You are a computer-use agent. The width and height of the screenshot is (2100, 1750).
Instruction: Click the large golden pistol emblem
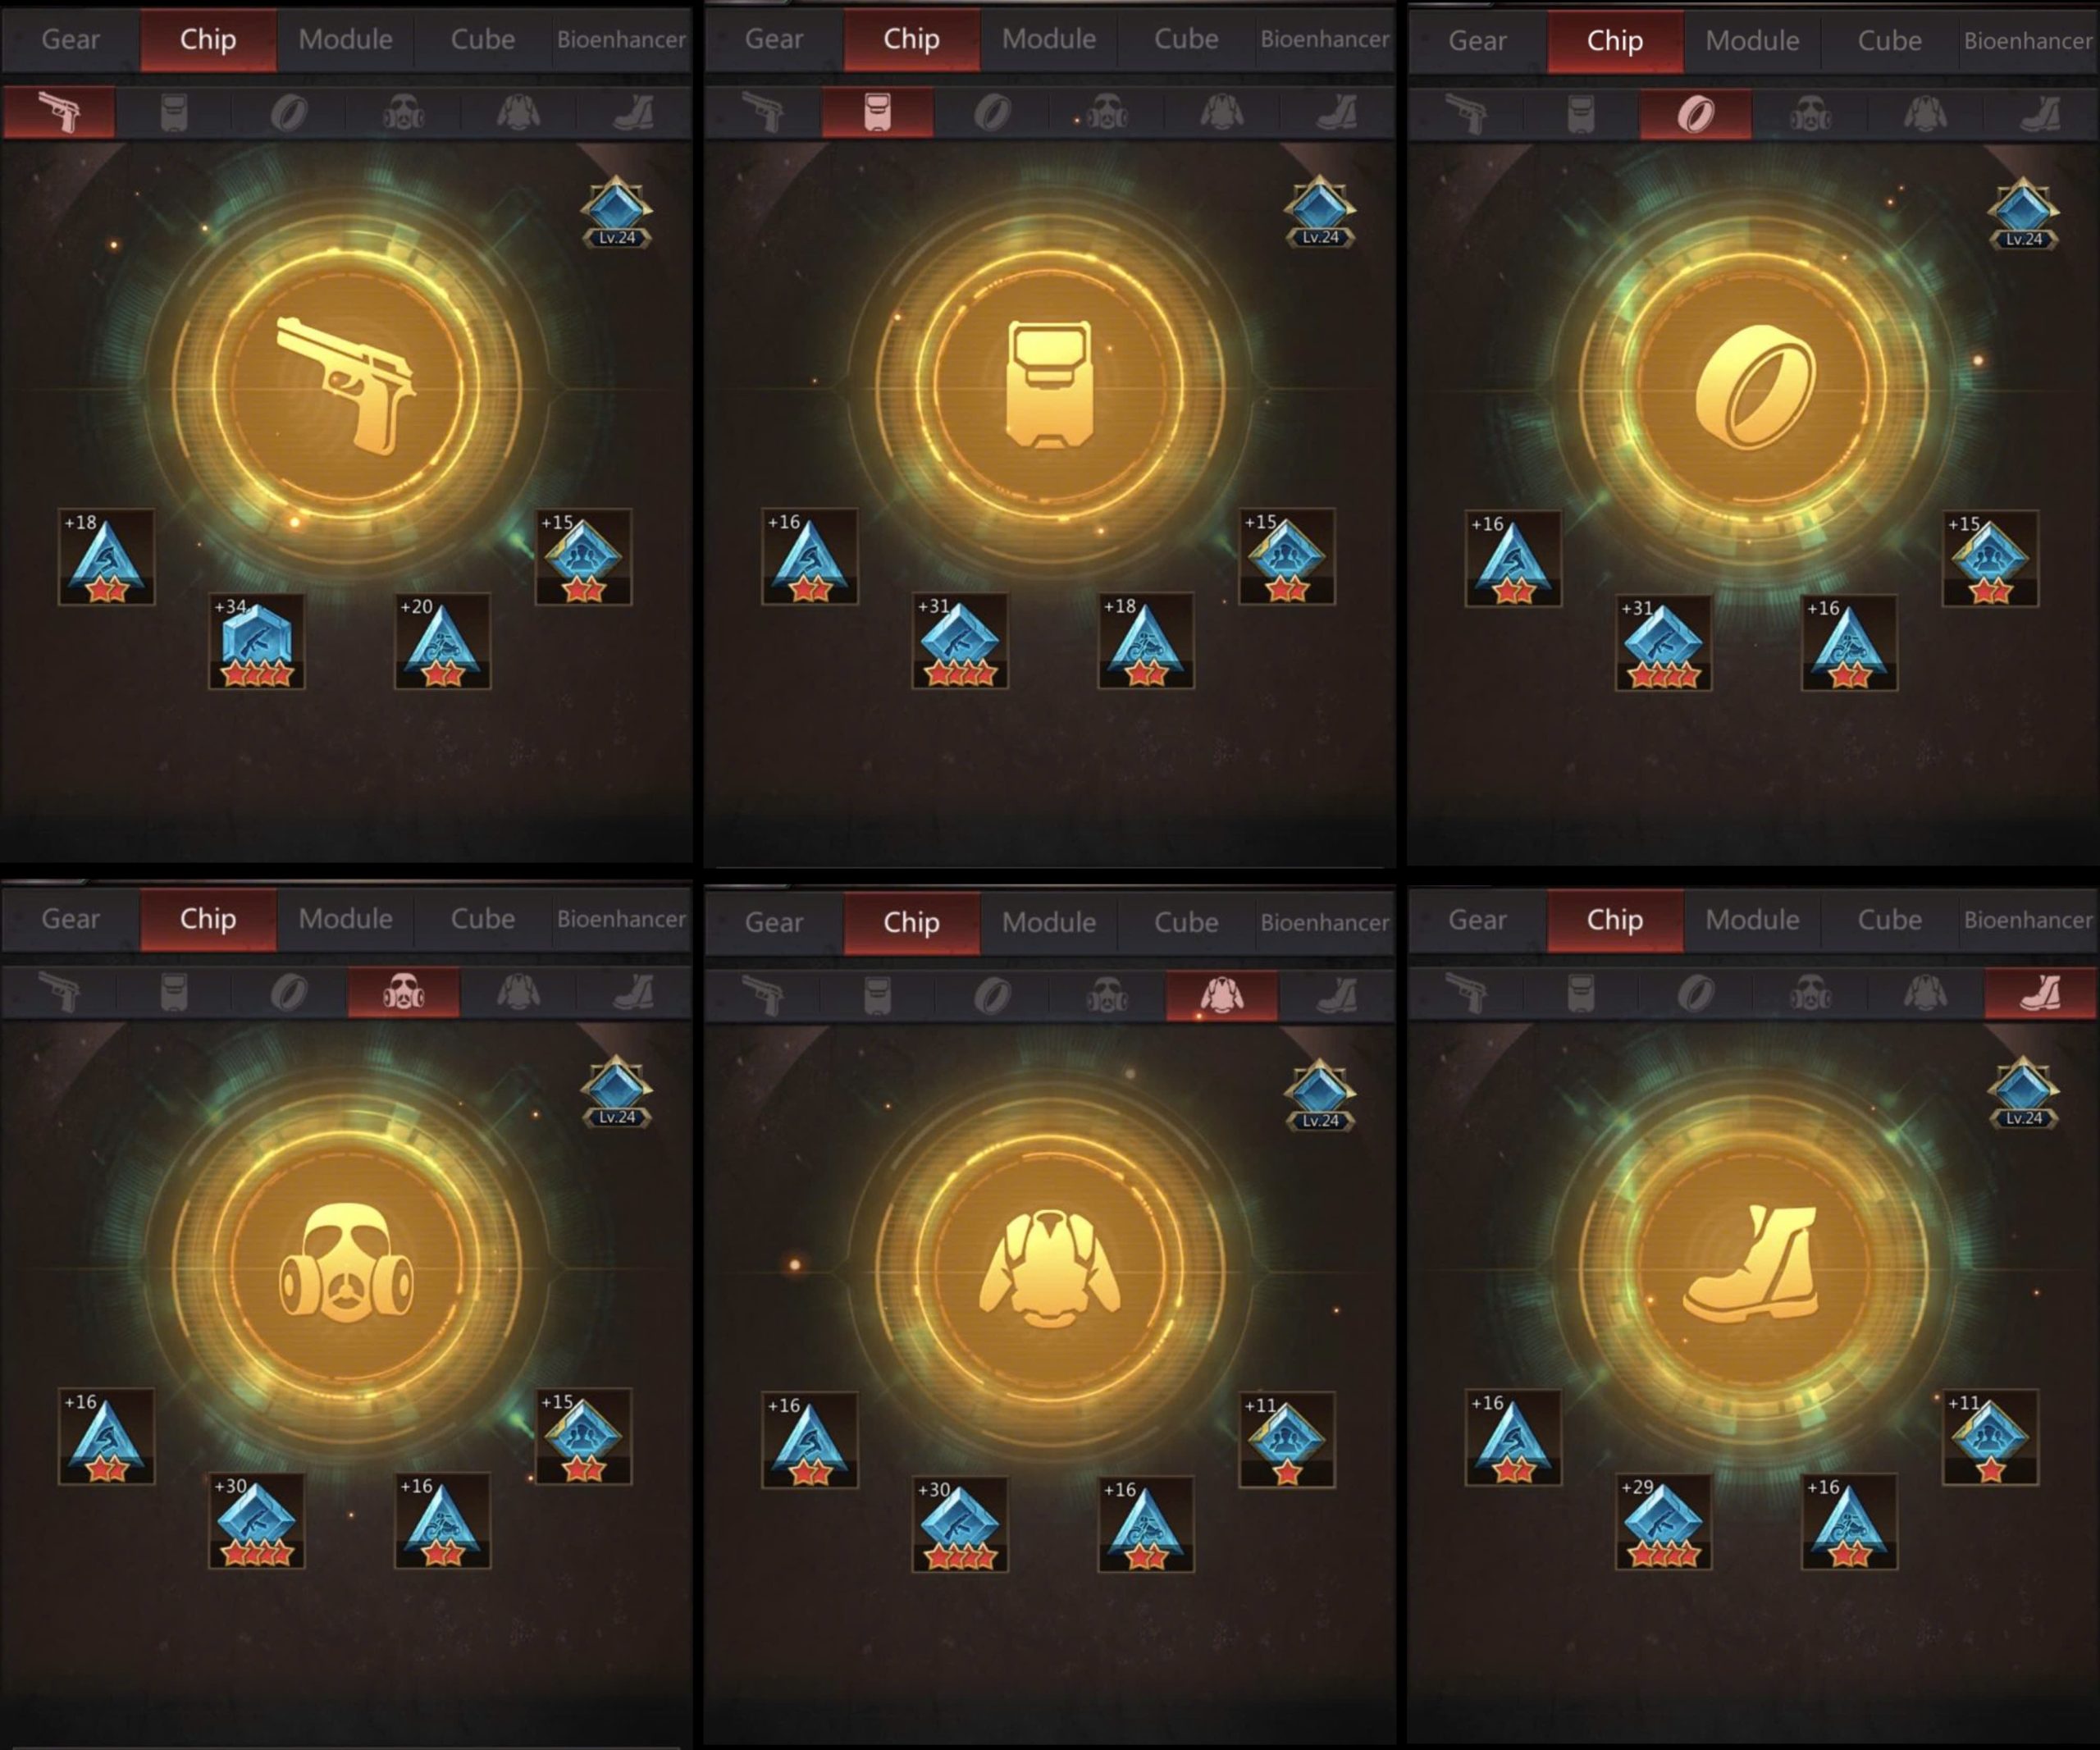346,386
